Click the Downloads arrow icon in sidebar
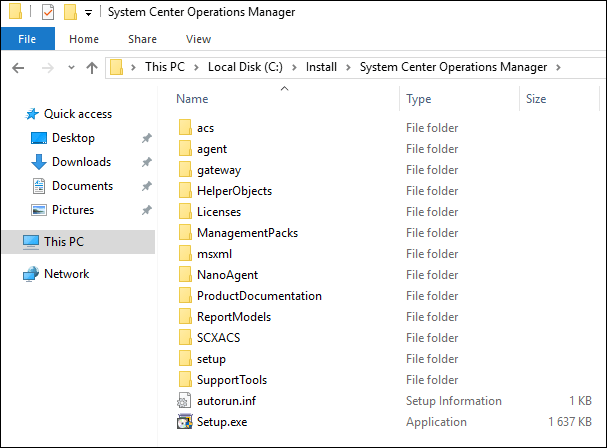Image resolution: width=607 pixels, height=448 pixels. (x=39, y=162)
